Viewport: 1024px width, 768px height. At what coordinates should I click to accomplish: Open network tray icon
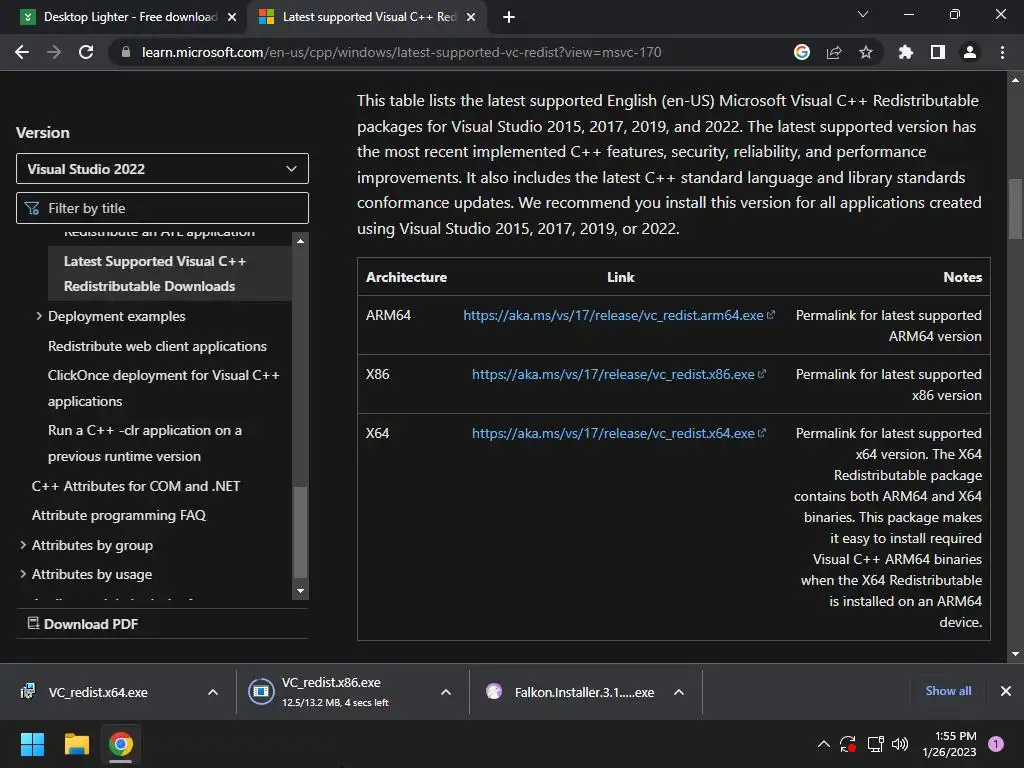[x=875, y=744]
